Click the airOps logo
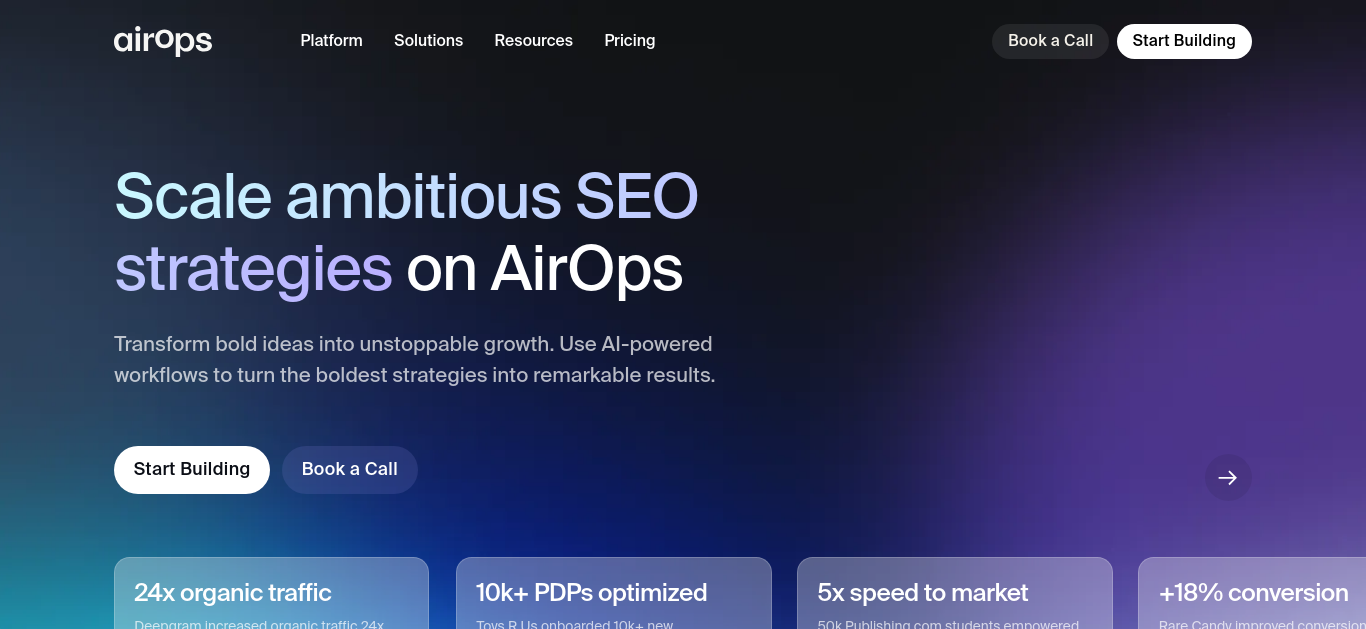Image resolution: width=1366 pixels, height=629 pixels. coord(163,41)
